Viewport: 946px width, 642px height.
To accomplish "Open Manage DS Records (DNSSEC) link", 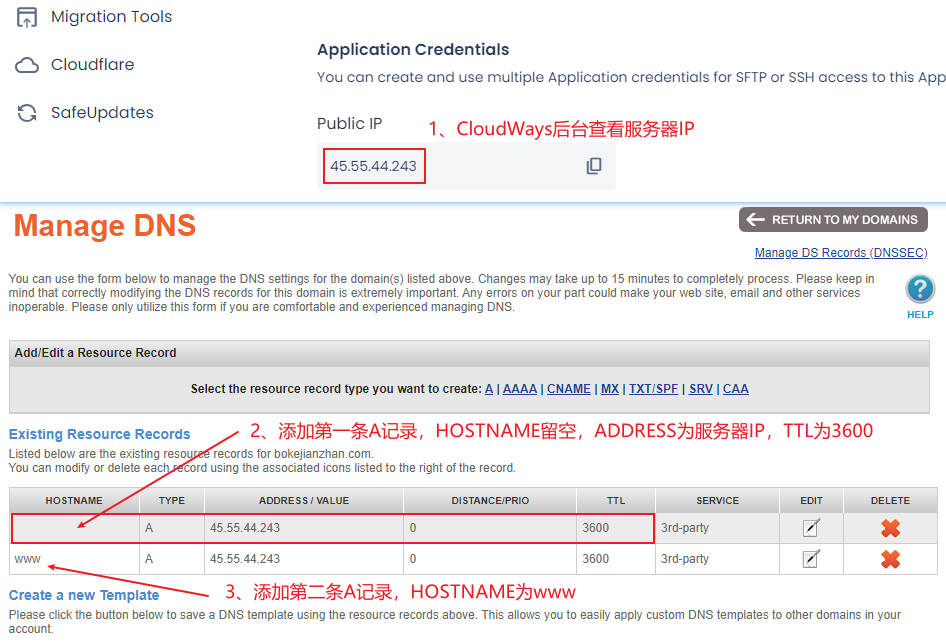I will click(840, 253).
